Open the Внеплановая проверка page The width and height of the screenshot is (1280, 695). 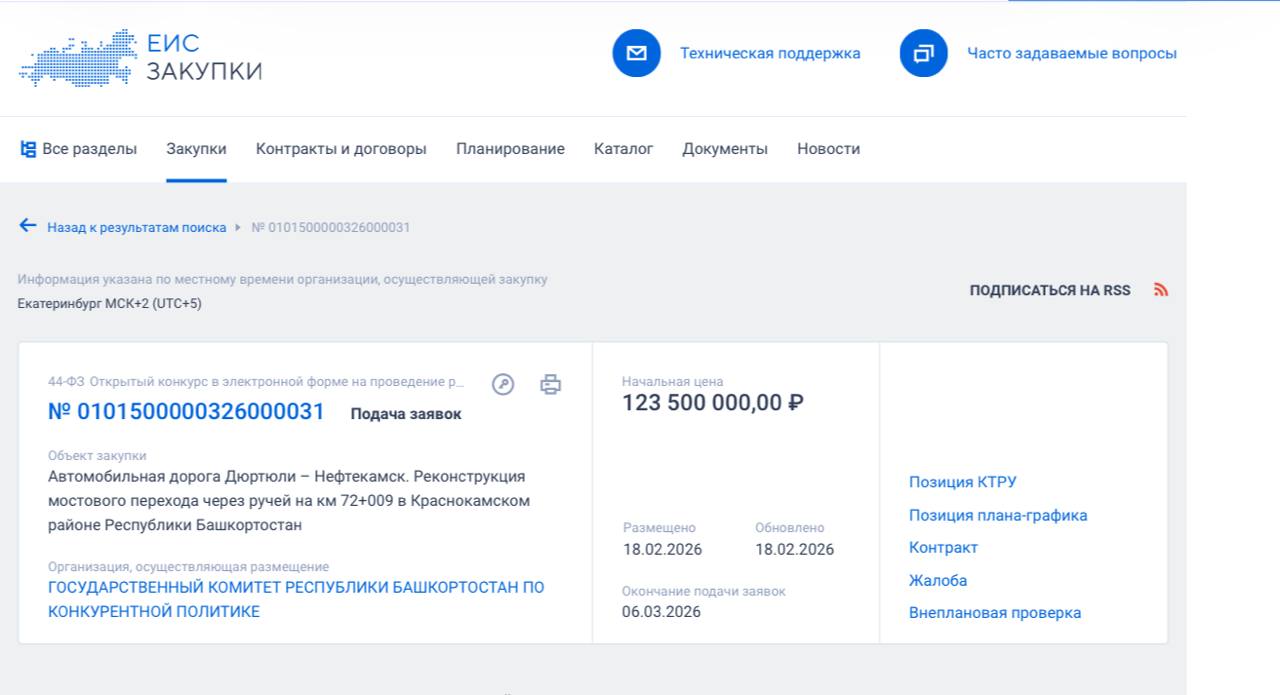coord(995,612)
